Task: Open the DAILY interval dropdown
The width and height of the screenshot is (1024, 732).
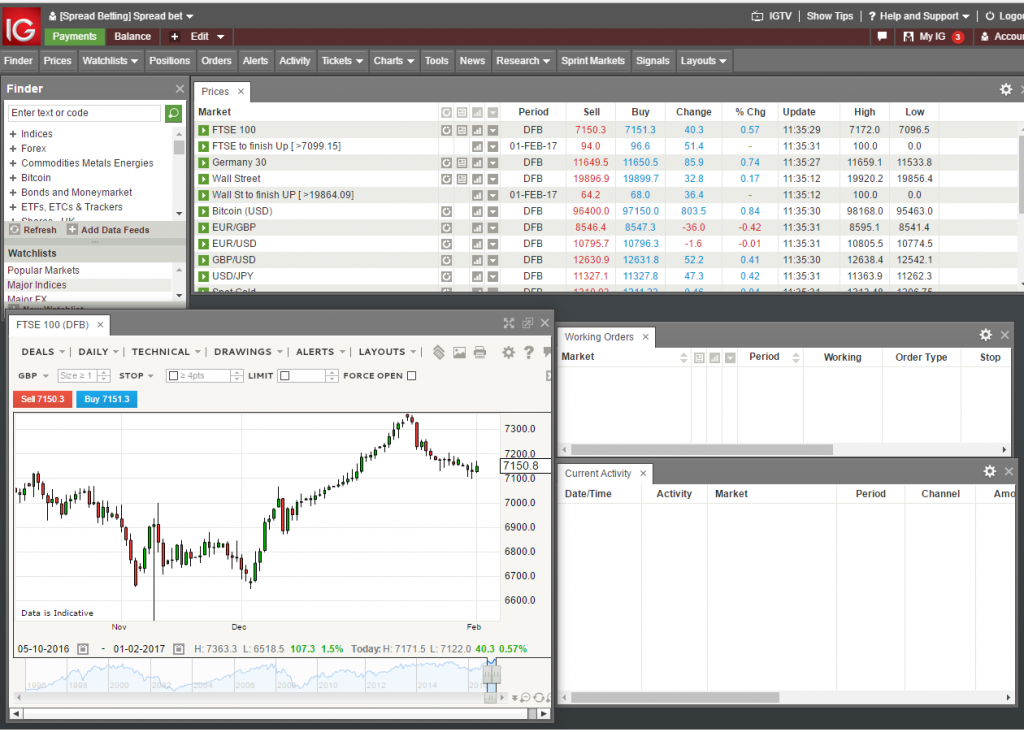Action: (x=99, y=352)
